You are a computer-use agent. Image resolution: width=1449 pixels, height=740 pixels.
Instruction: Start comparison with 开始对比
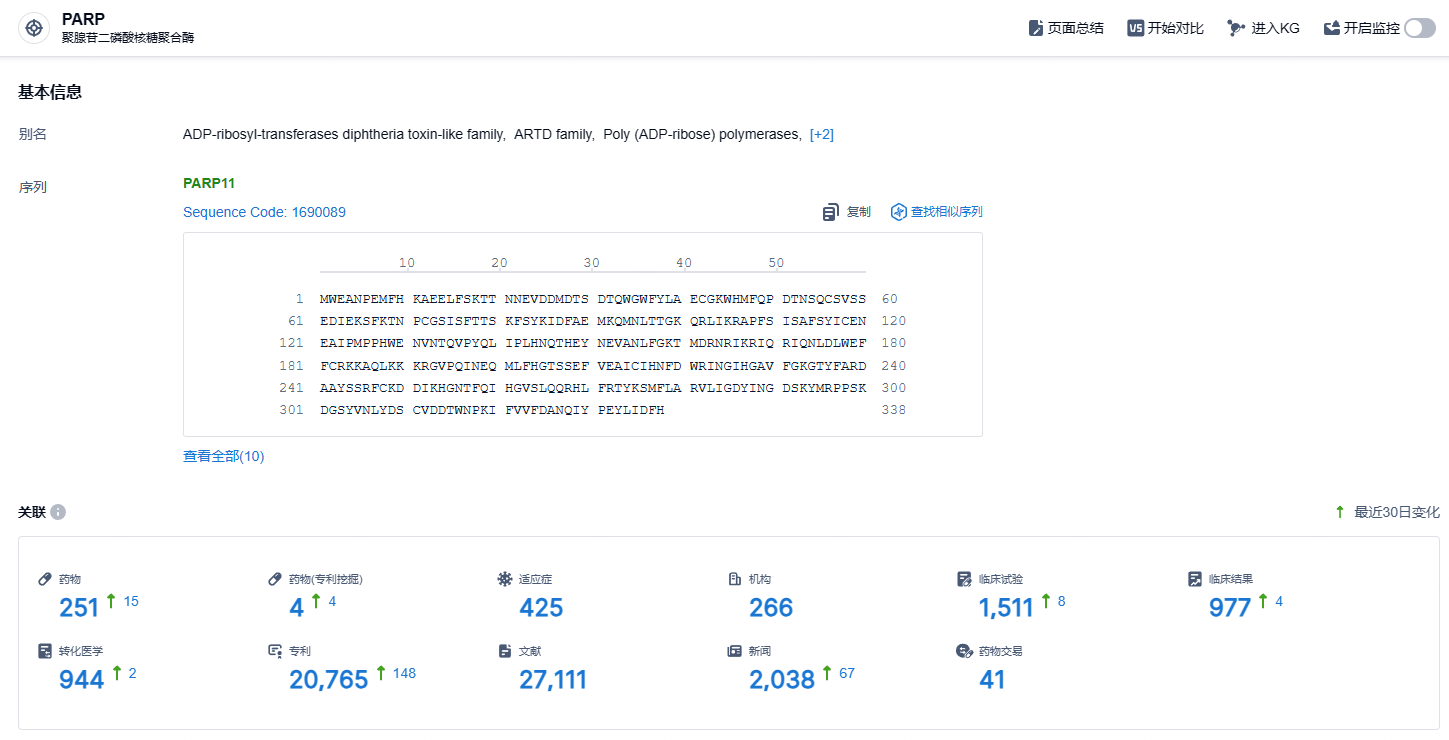(1166, 28)
